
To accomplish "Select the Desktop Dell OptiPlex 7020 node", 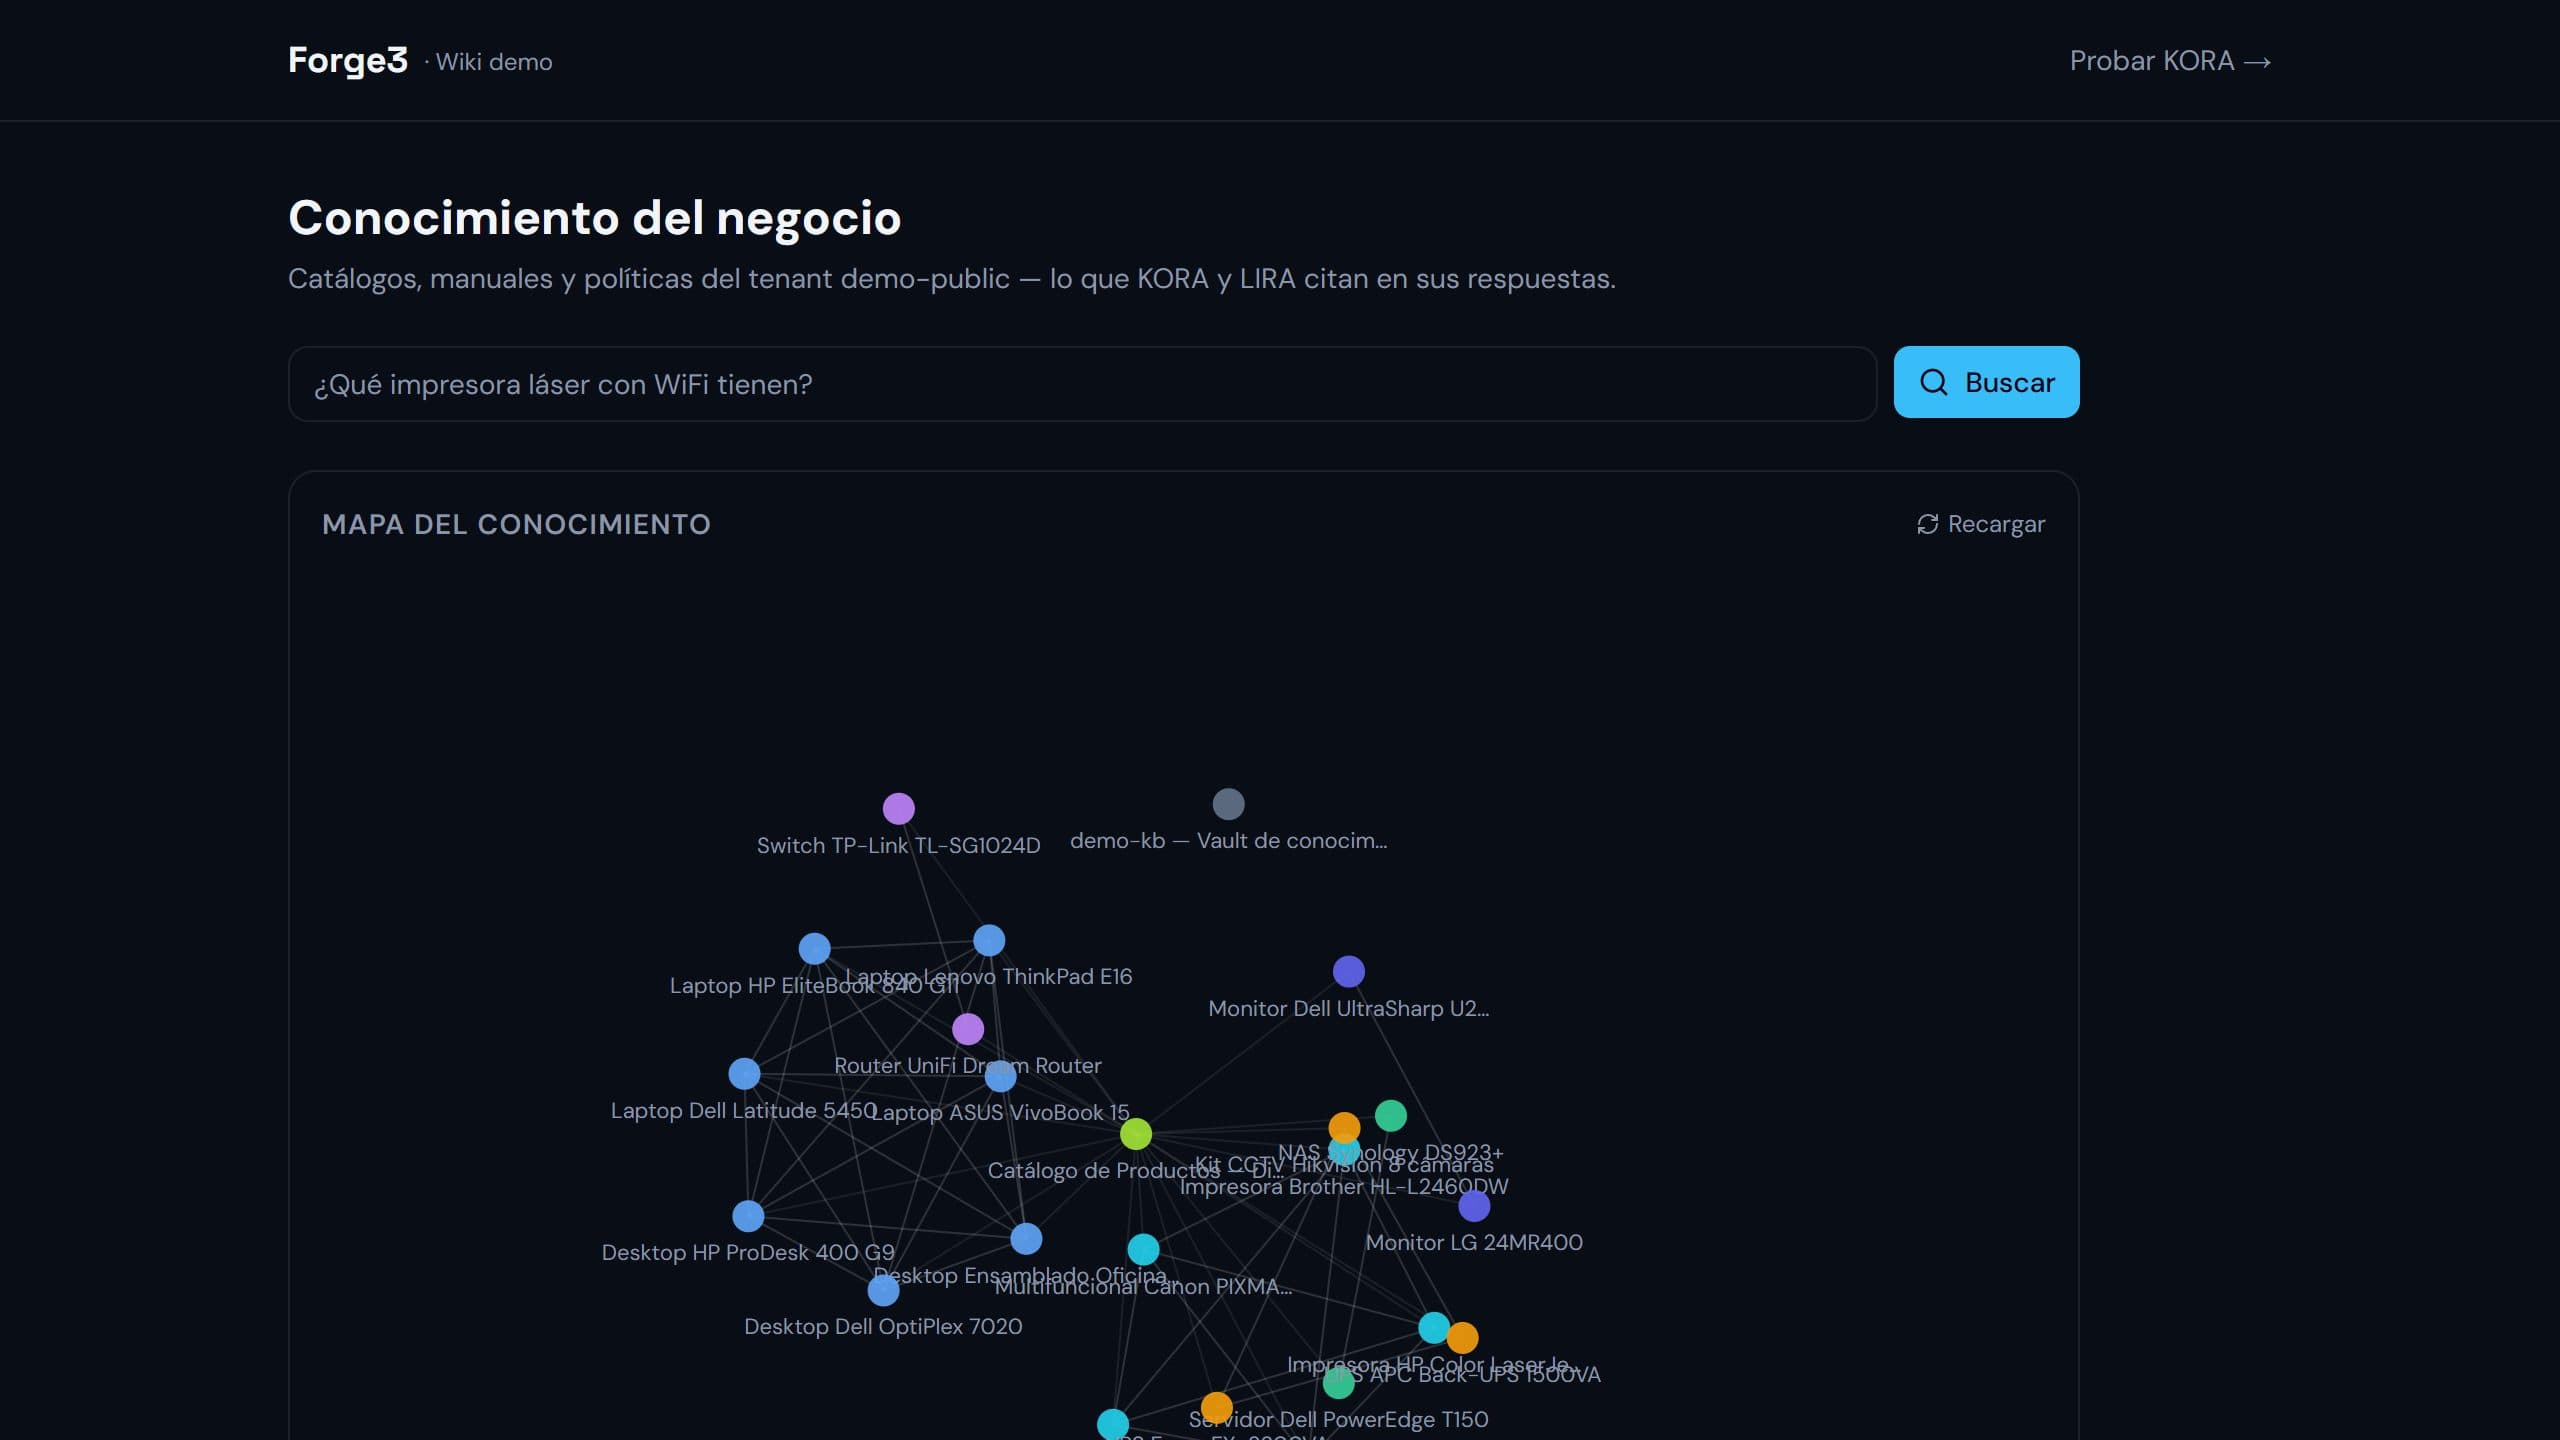I will point(883,1290).
